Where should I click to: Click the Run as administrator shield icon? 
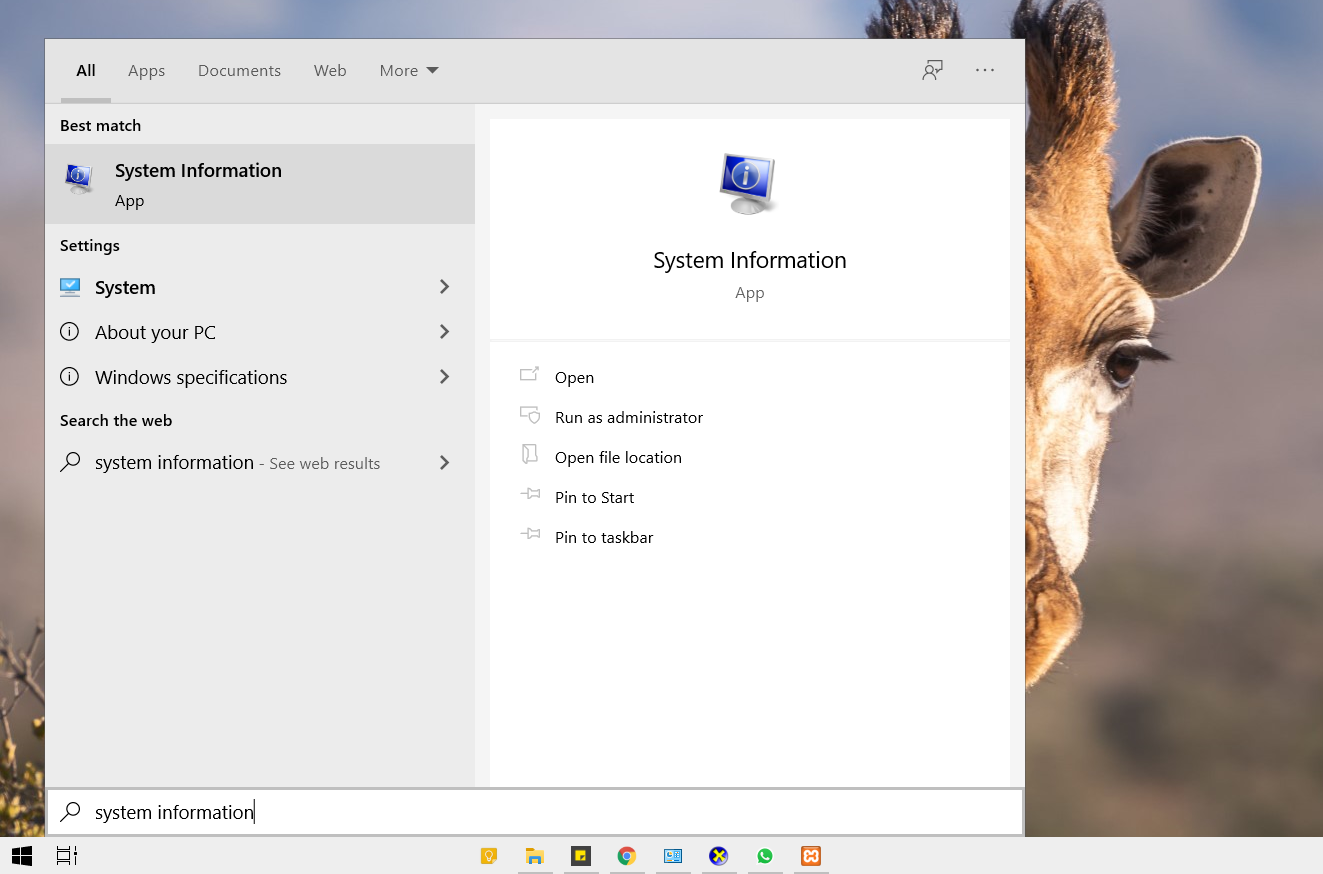[x=529, y=416]
